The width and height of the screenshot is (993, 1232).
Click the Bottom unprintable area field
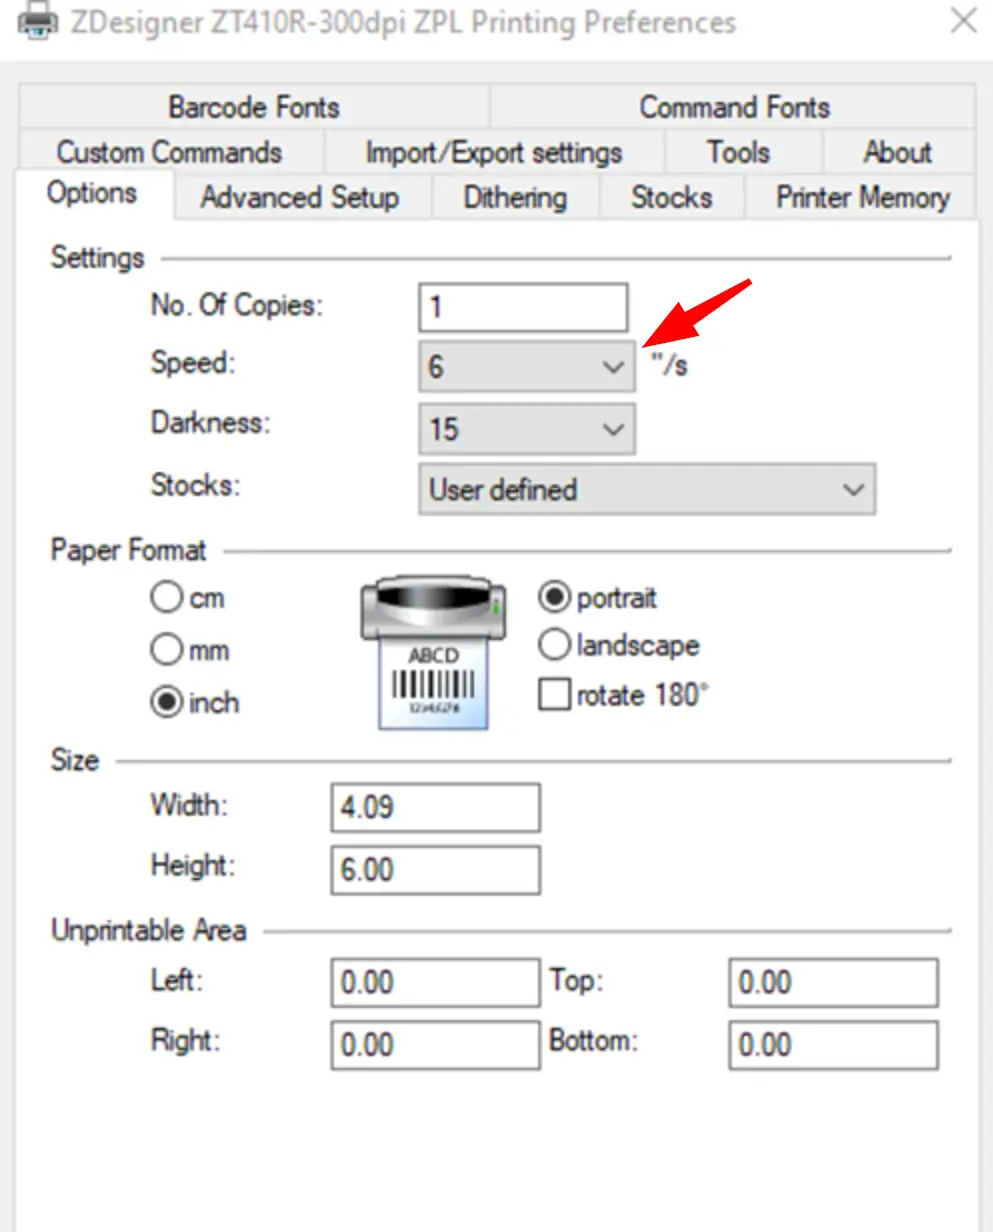tap(833, 1045)
